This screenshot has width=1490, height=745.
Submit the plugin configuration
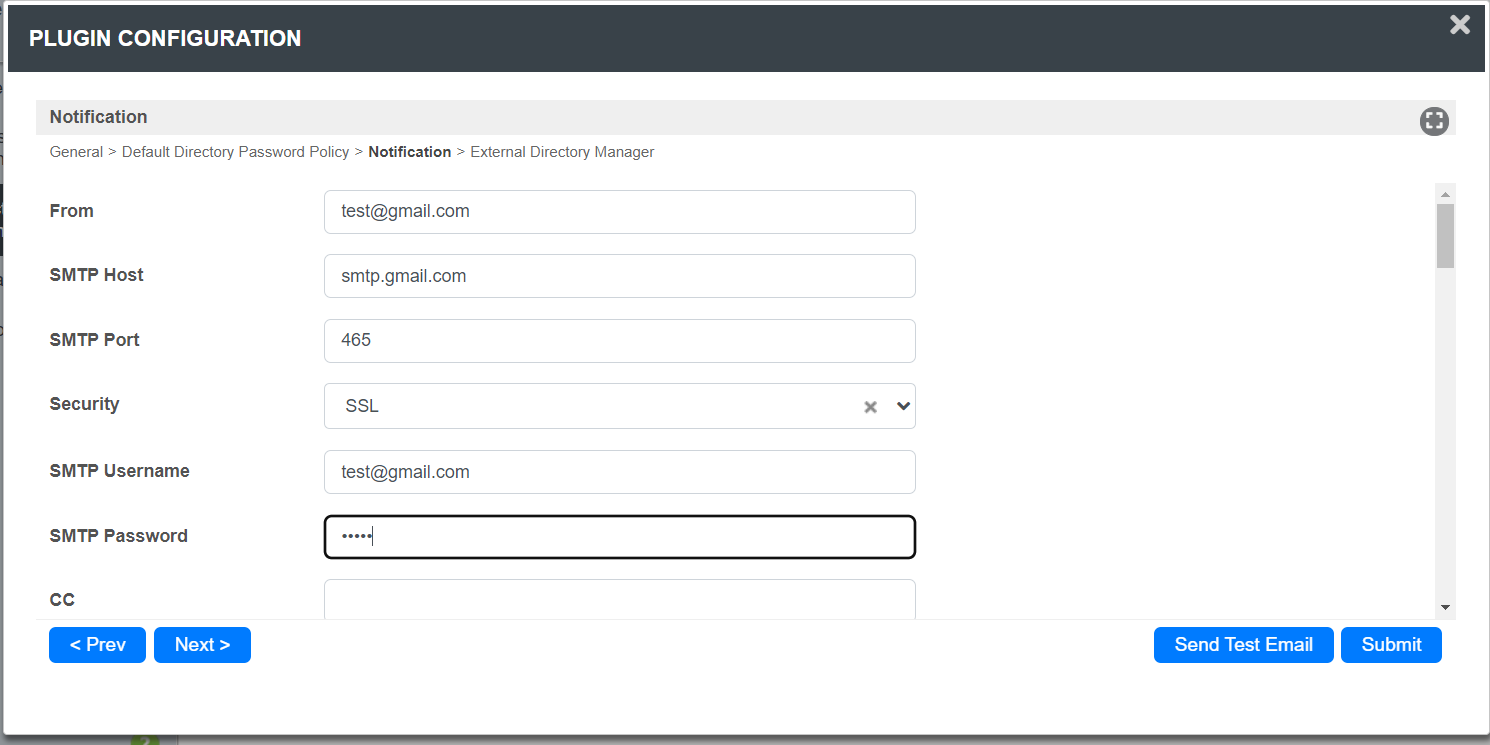click(x=1391, y=645)
